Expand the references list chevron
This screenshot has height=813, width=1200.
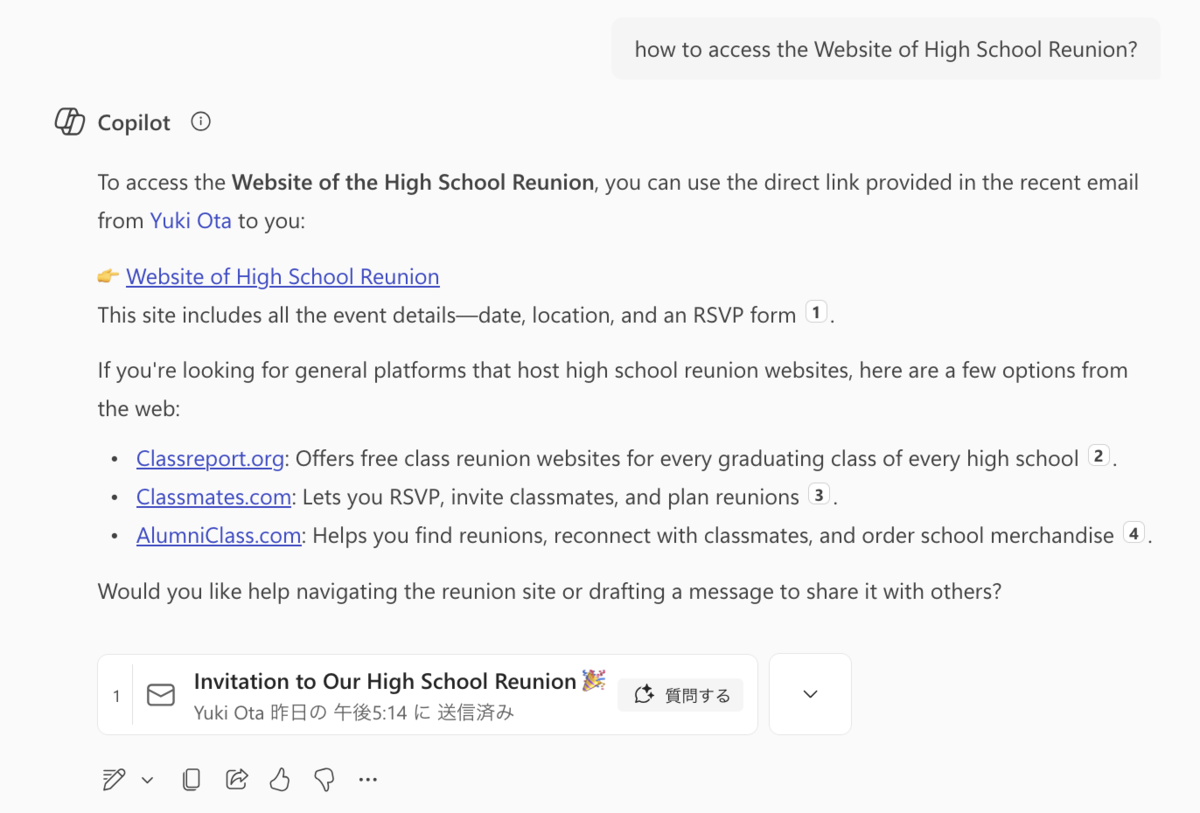click(810, 695)
